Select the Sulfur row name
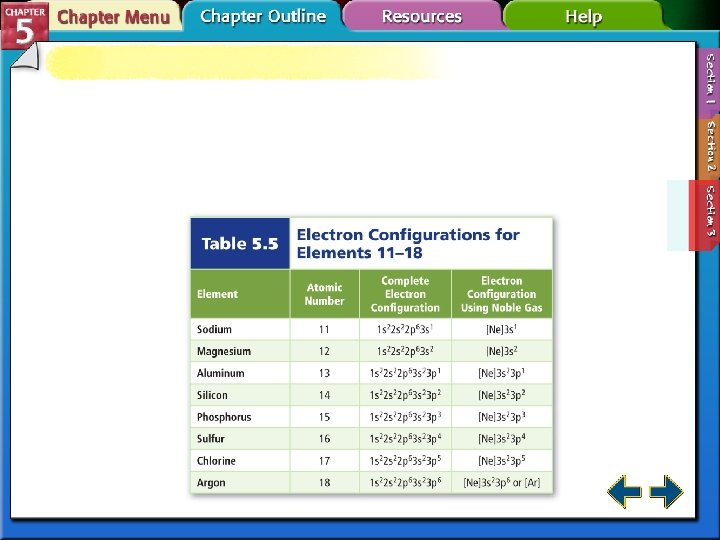720x540 pixels. tap(211, 439)
